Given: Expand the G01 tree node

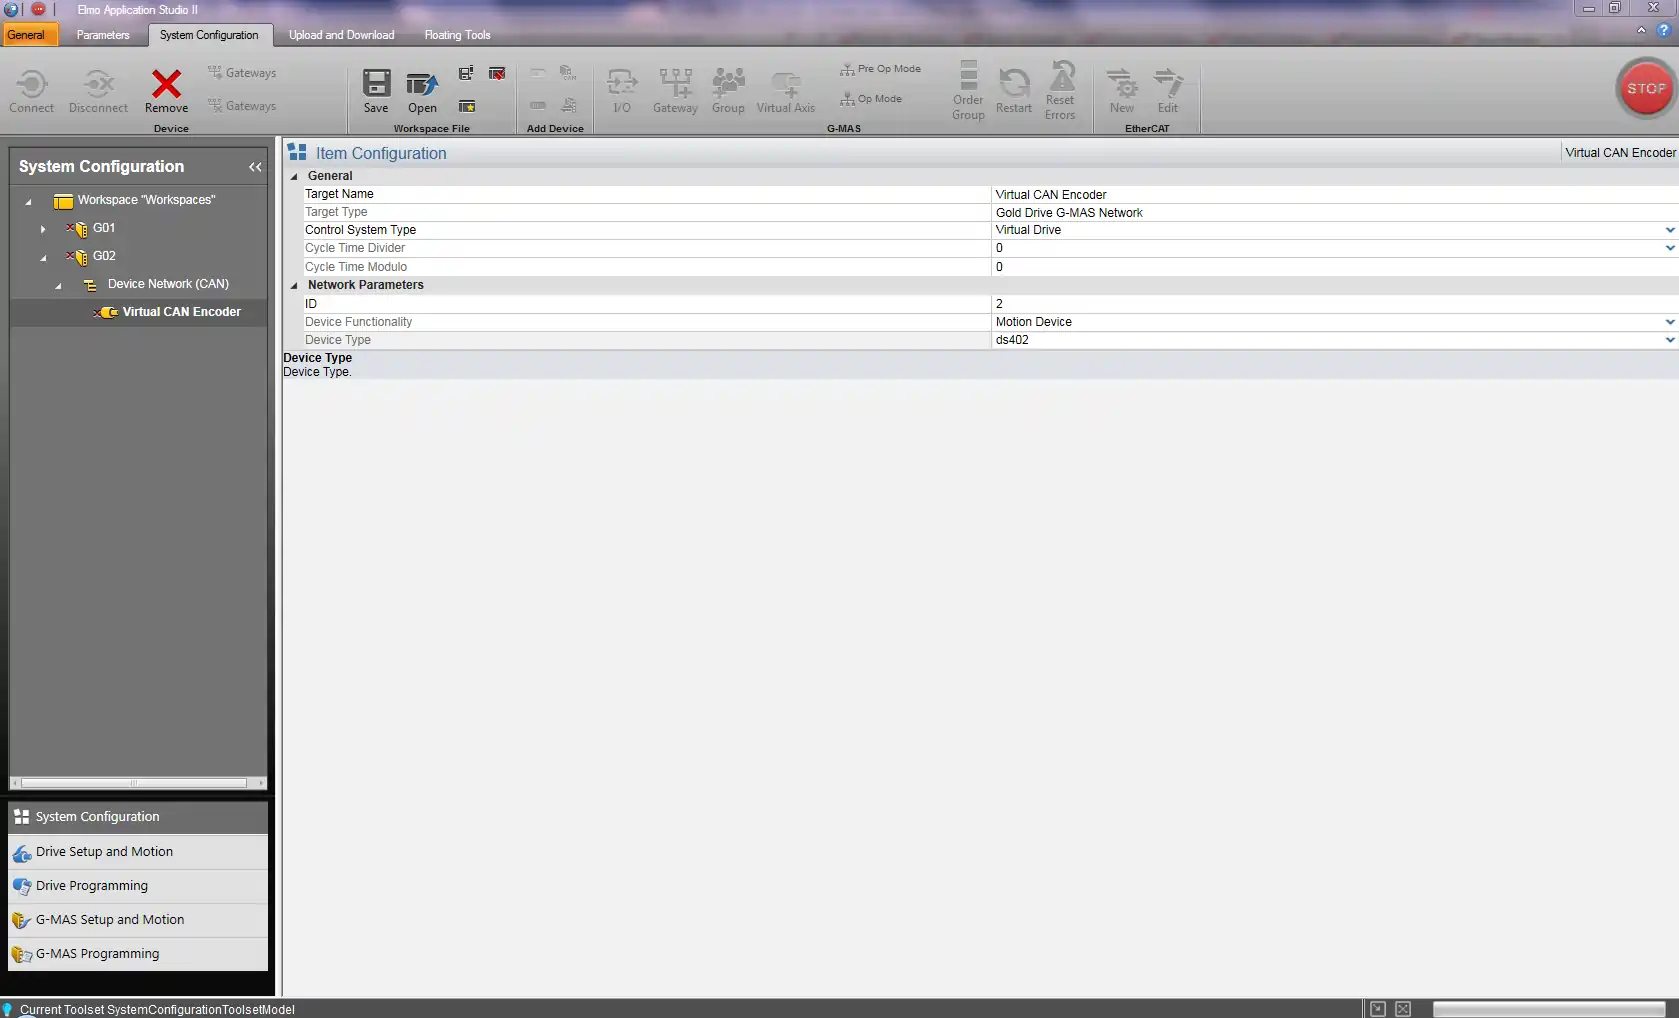Looking at the screenshot, I should point(43,229).
